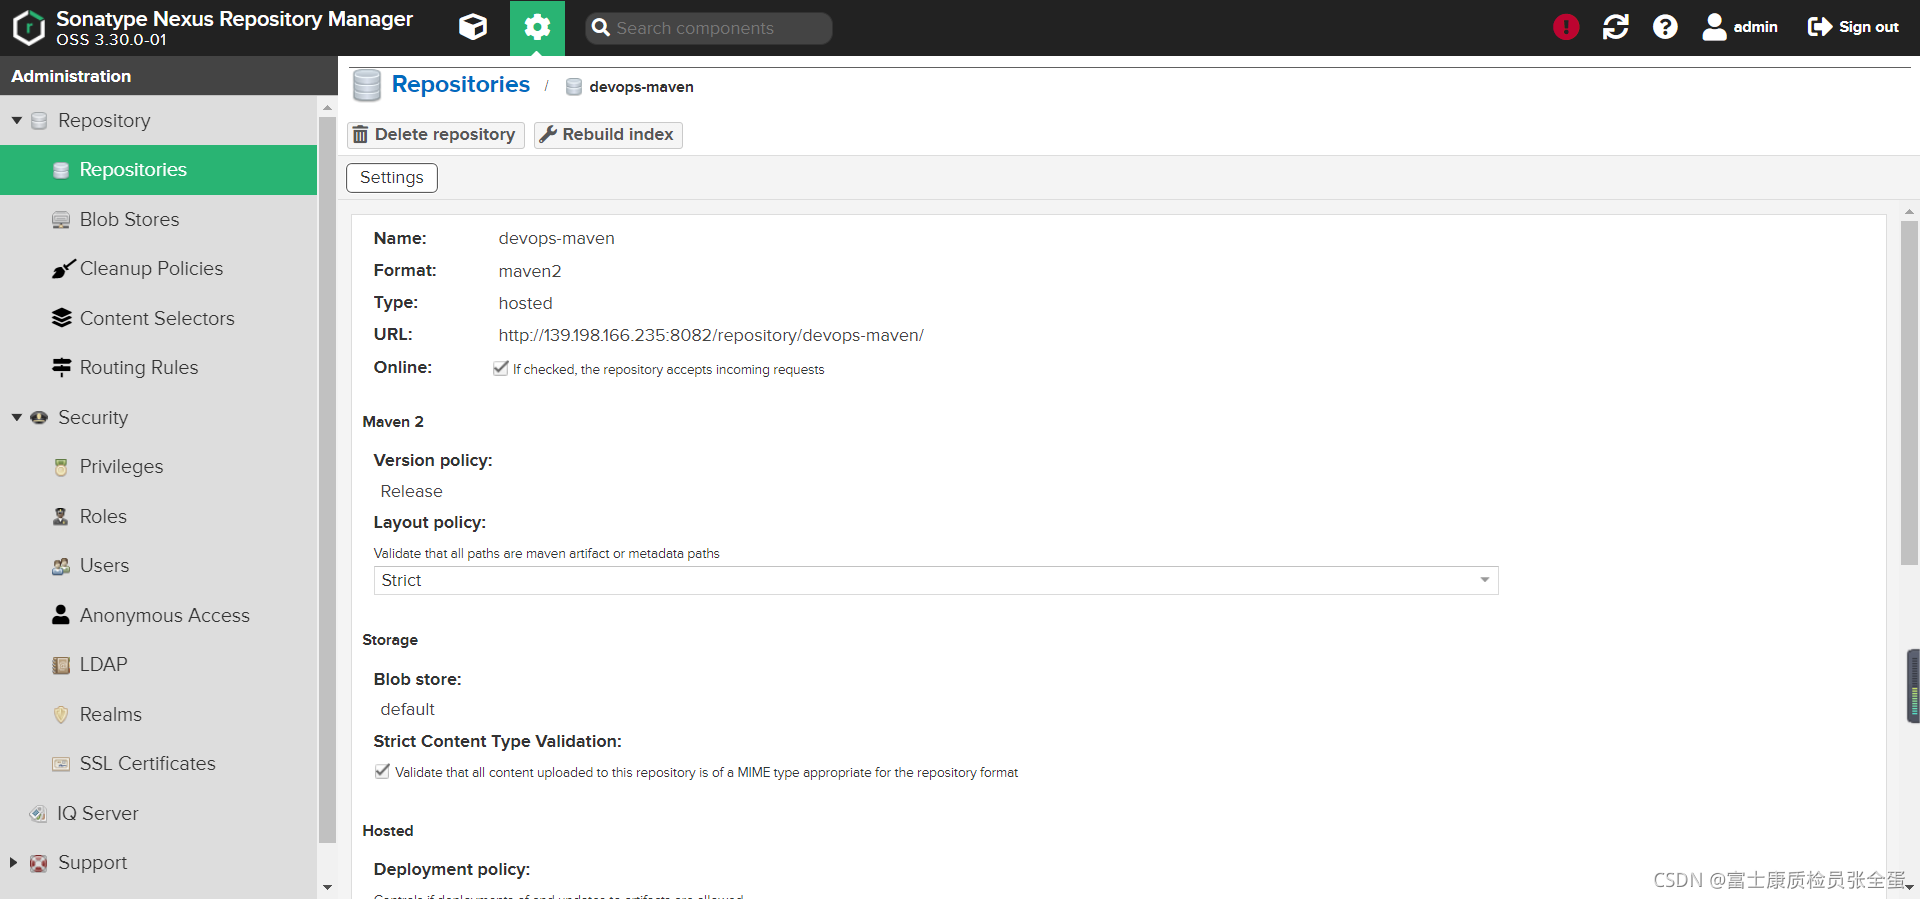Click the SSL Certificates icon
Screen dimensions: 1920x899
pyautogui.click(x=61, y=764)
